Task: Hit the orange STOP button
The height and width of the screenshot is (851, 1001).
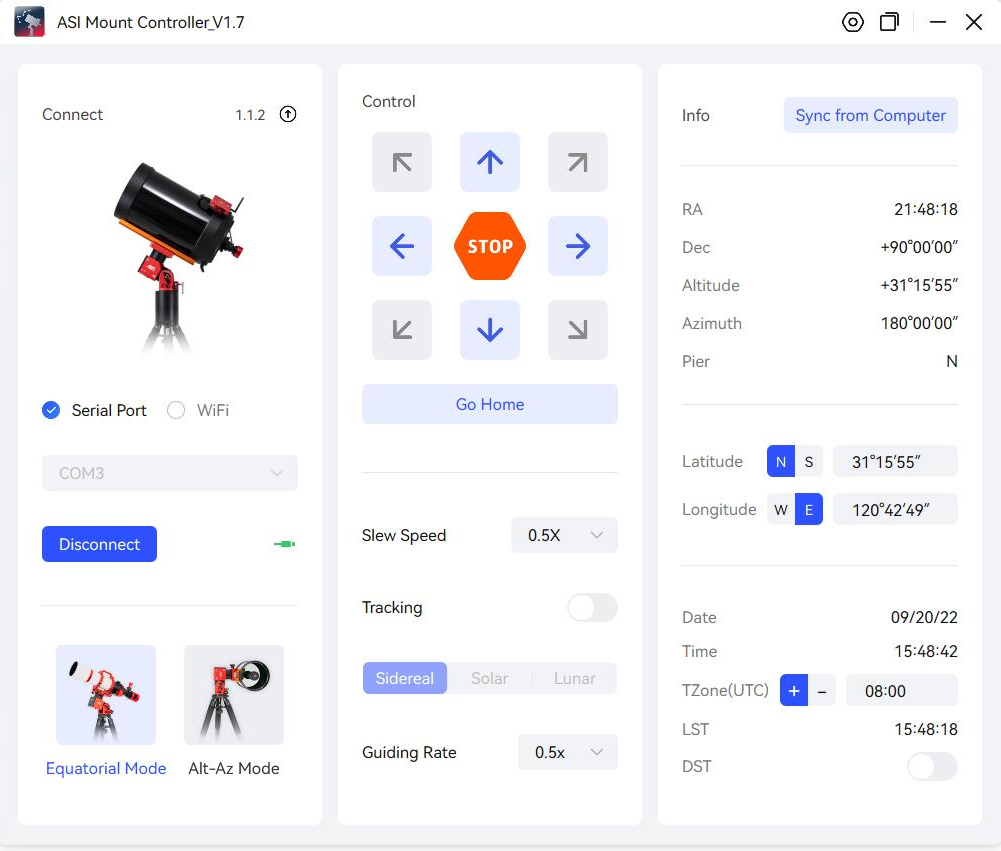Action: pyautogui.click(x=490, y=246)
